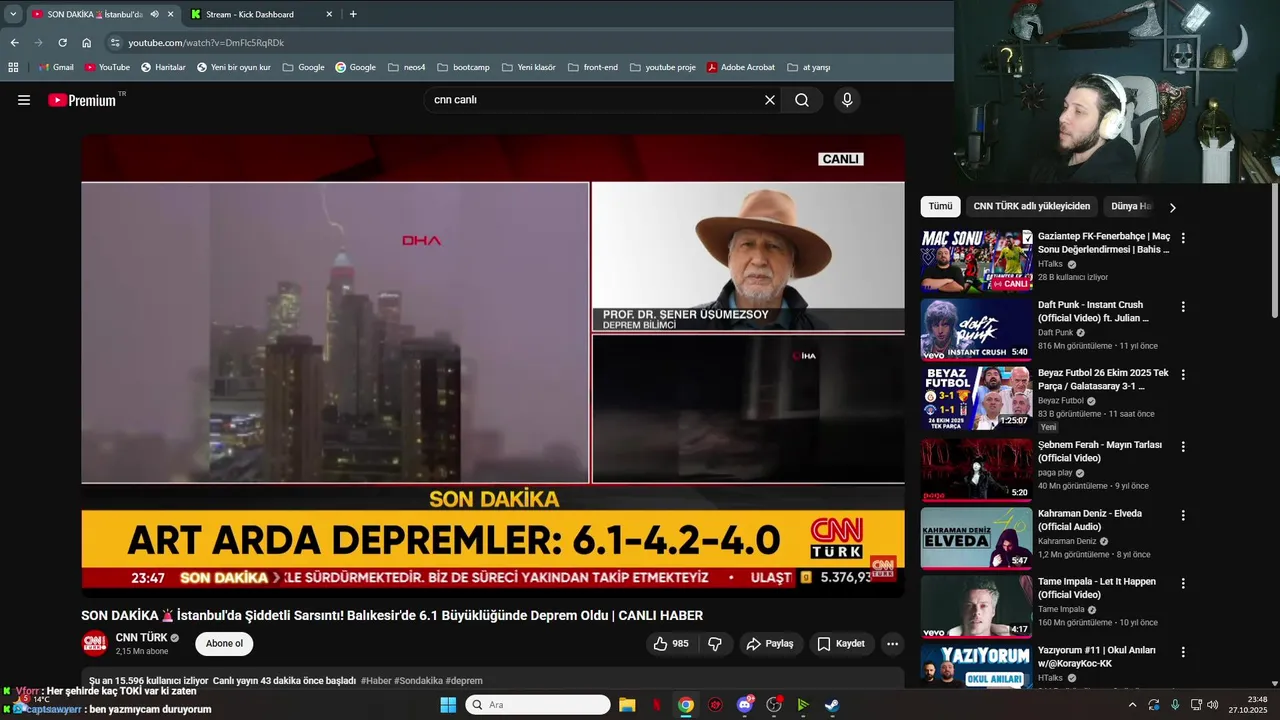The height and width of the screenshot is (720, 1280).
Task: Open menu for Kahraman Deniz Elveda video
Action: (1183, 515)
